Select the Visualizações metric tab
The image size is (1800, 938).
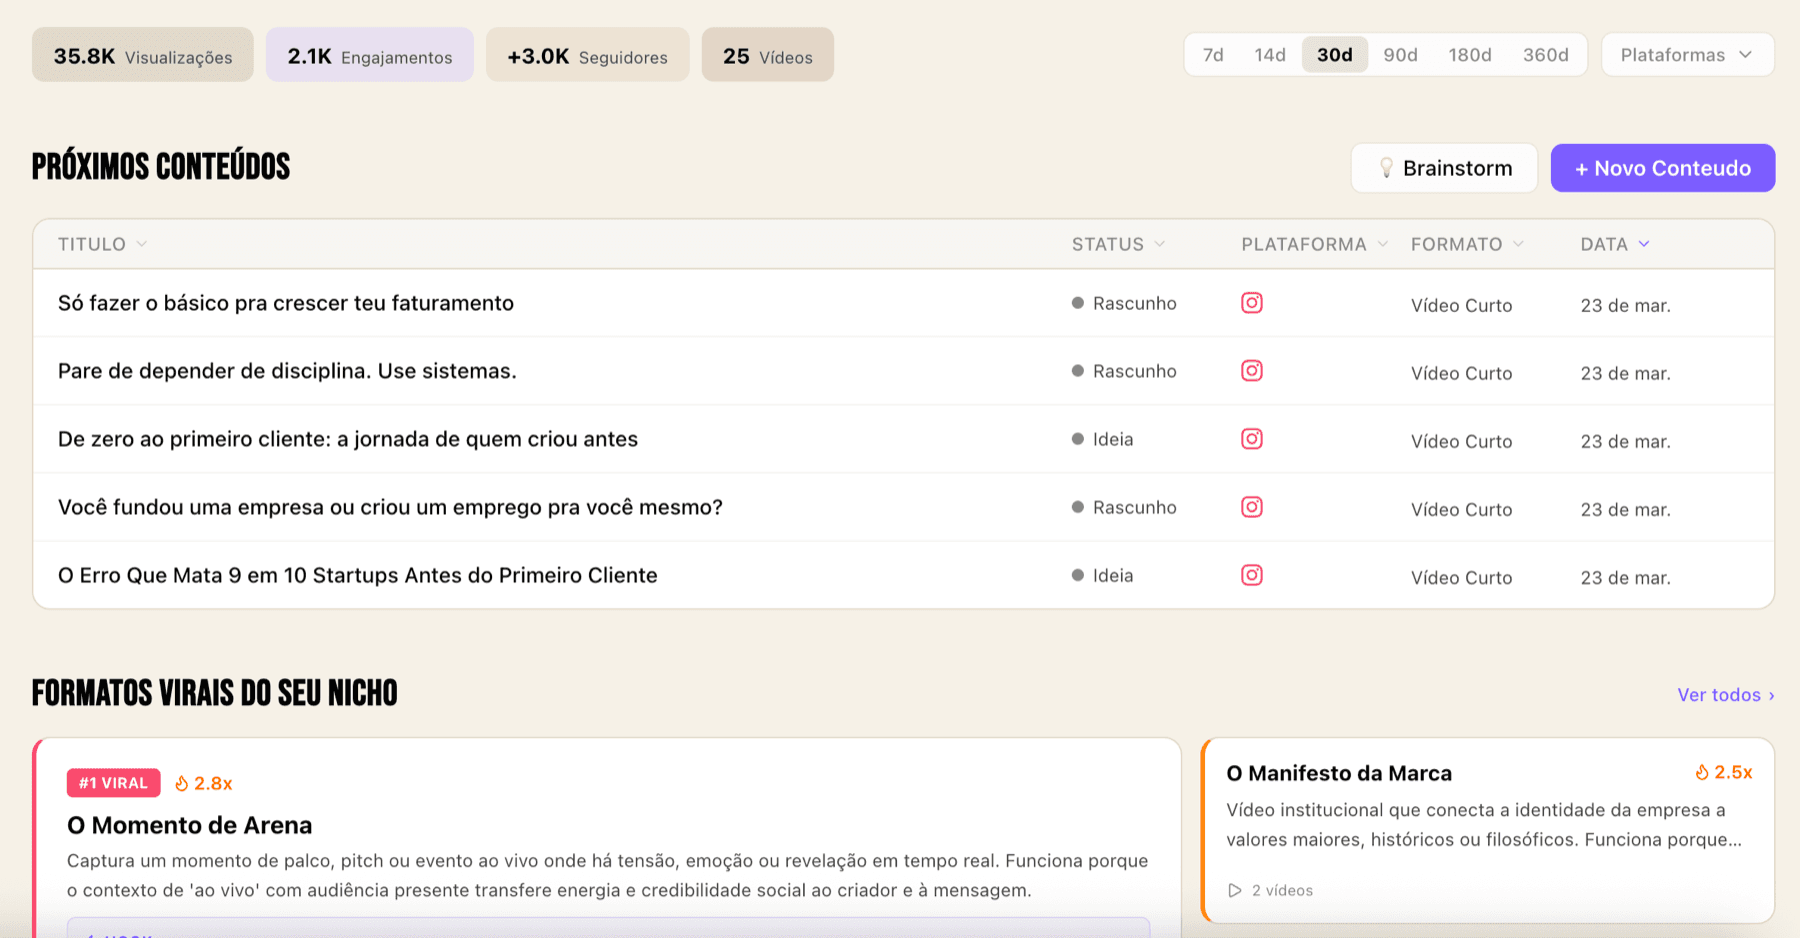(x=143, y=55)
